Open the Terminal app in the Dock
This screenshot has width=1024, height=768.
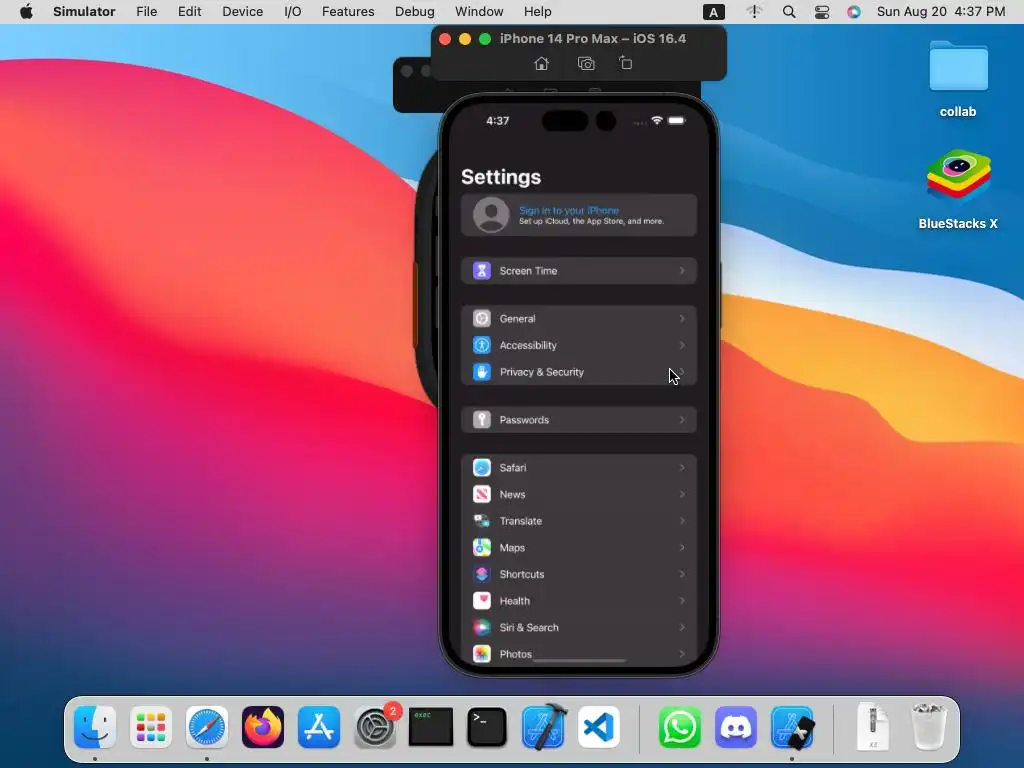coord(487,727)
